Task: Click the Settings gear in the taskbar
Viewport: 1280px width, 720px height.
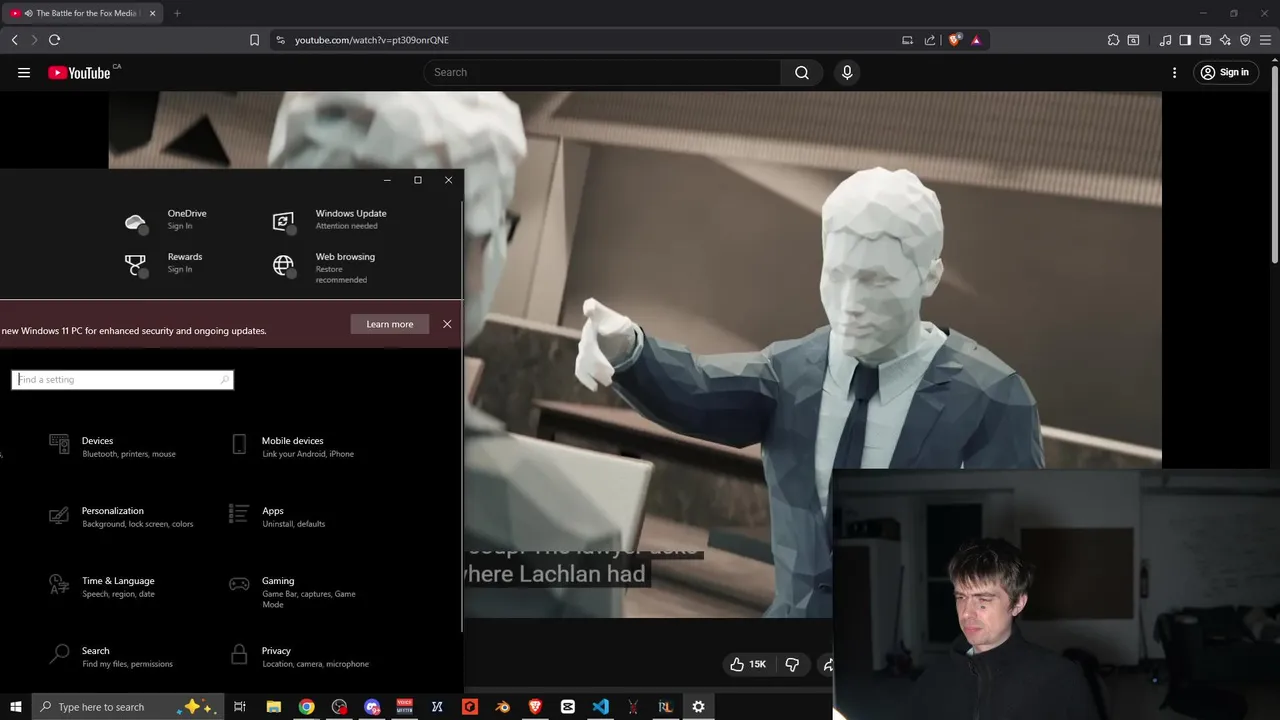Action: (698, 706)
